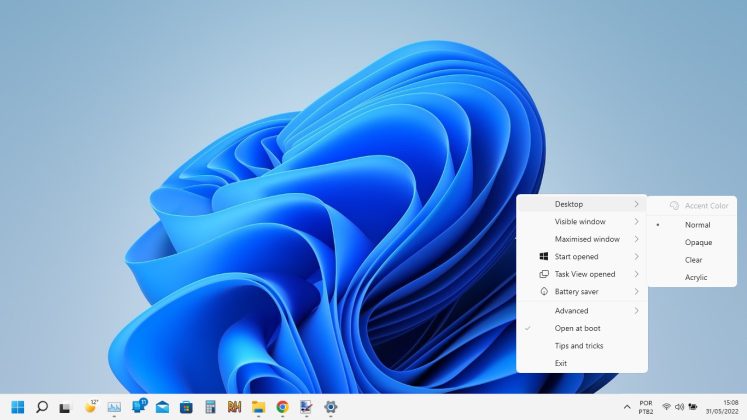The image size is (747, 420).
Task: Open battery status tray icon
Action: pos(693,407)
